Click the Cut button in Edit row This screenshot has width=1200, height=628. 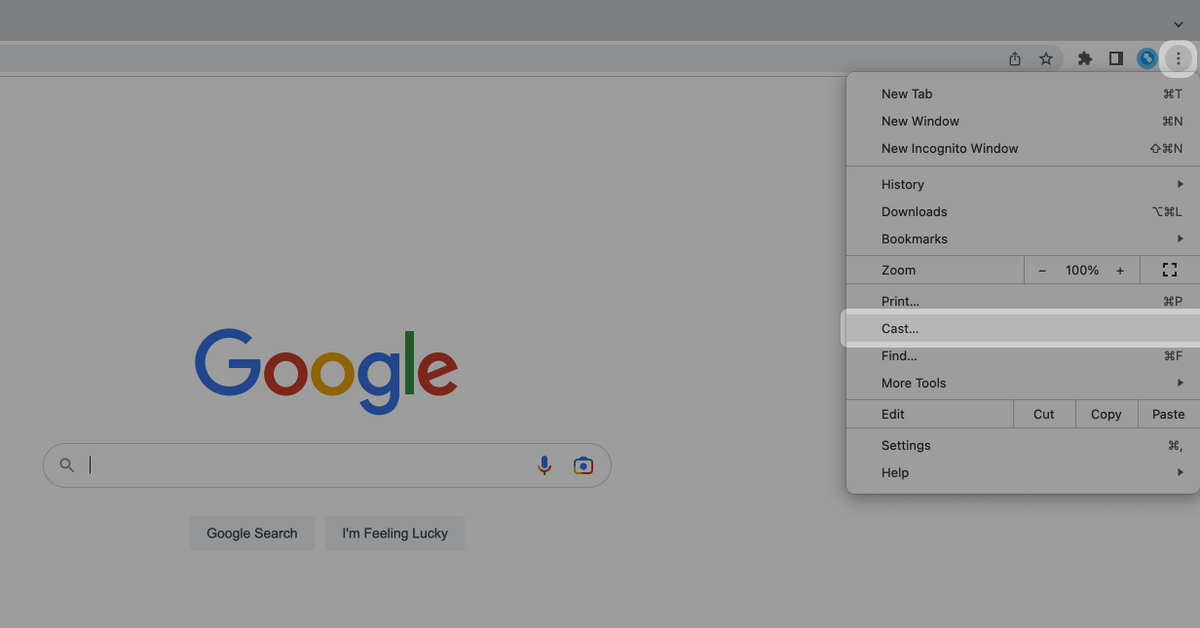click(x=1044, y=414)
